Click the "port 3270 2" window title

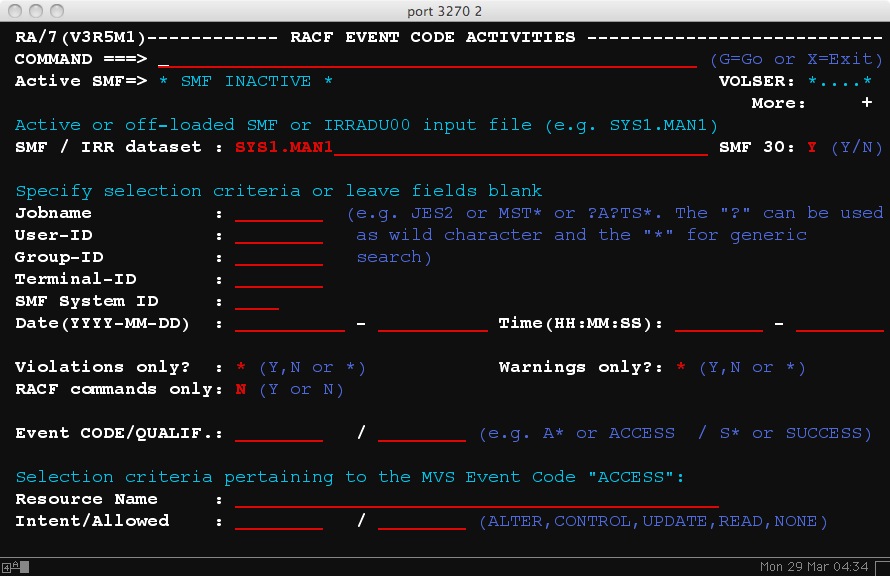tap(444, 11)
